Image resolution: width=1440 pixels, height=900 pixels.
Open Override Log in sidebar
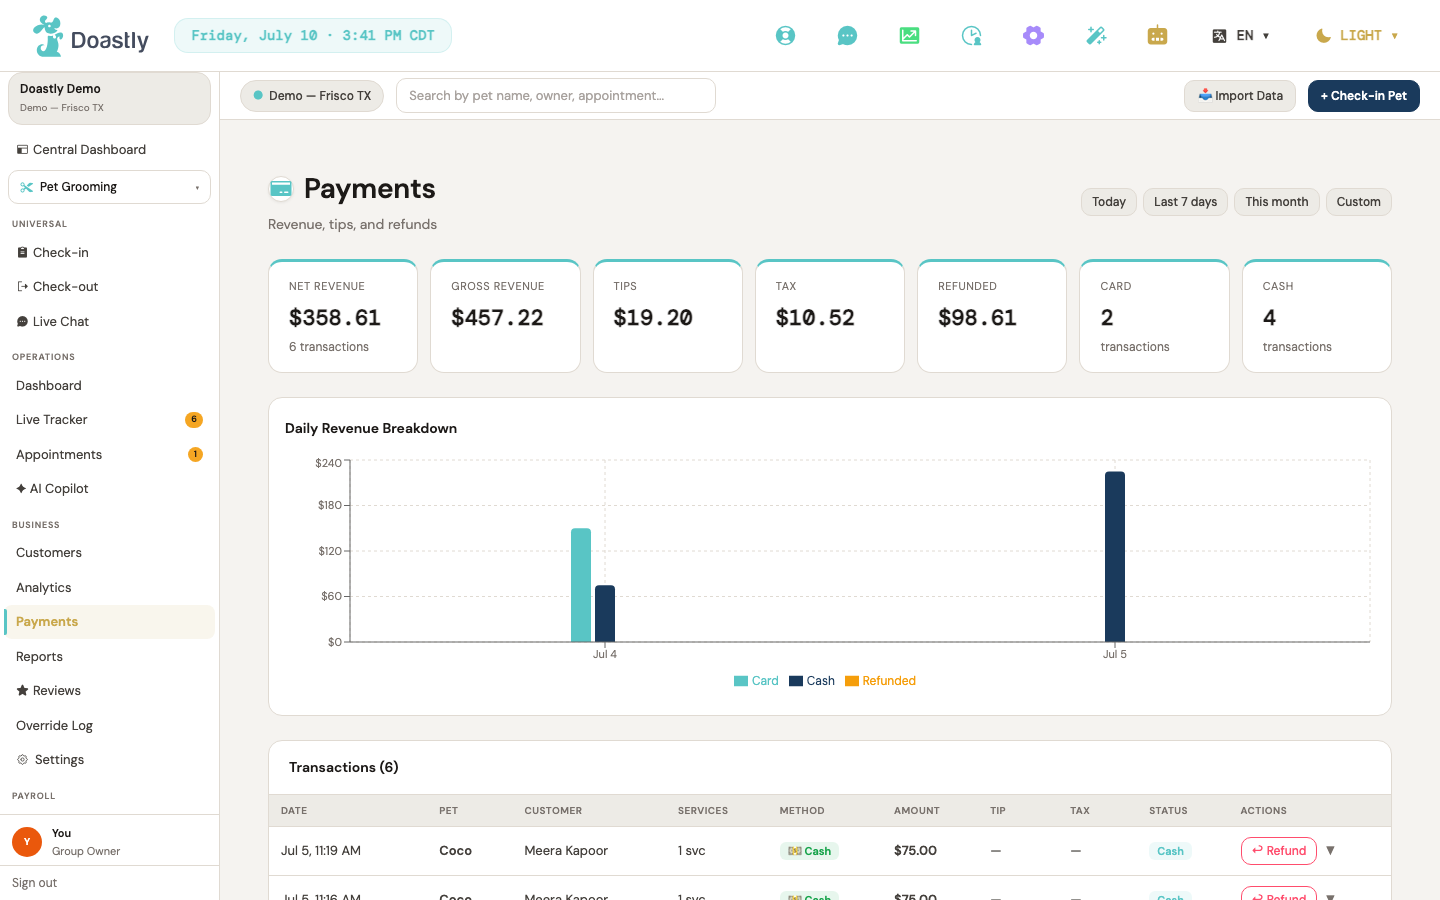coord(109,726)
